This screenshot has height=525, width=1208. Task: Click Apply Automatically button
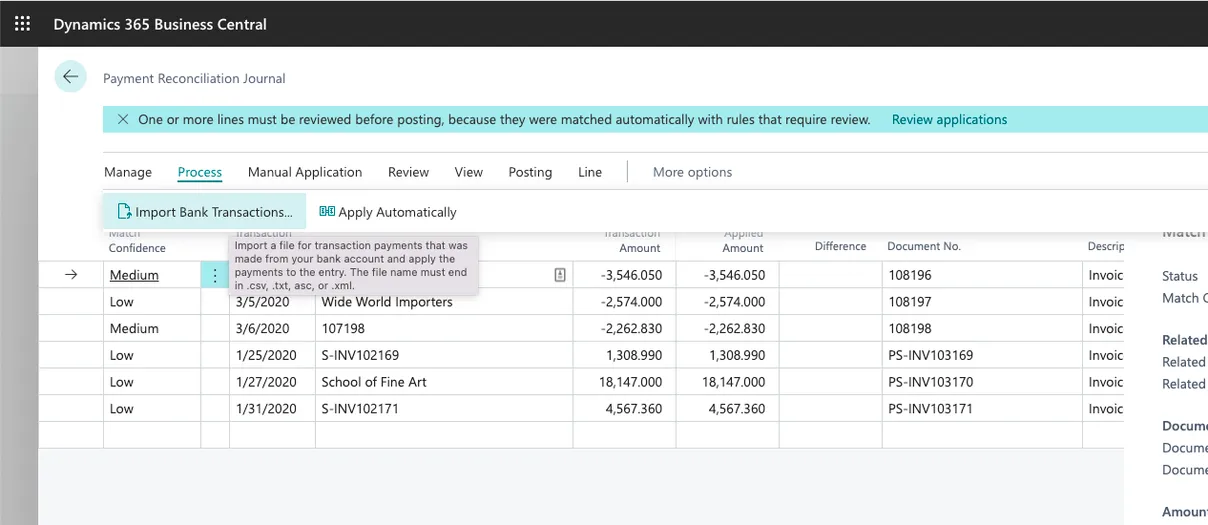(388, 212)
